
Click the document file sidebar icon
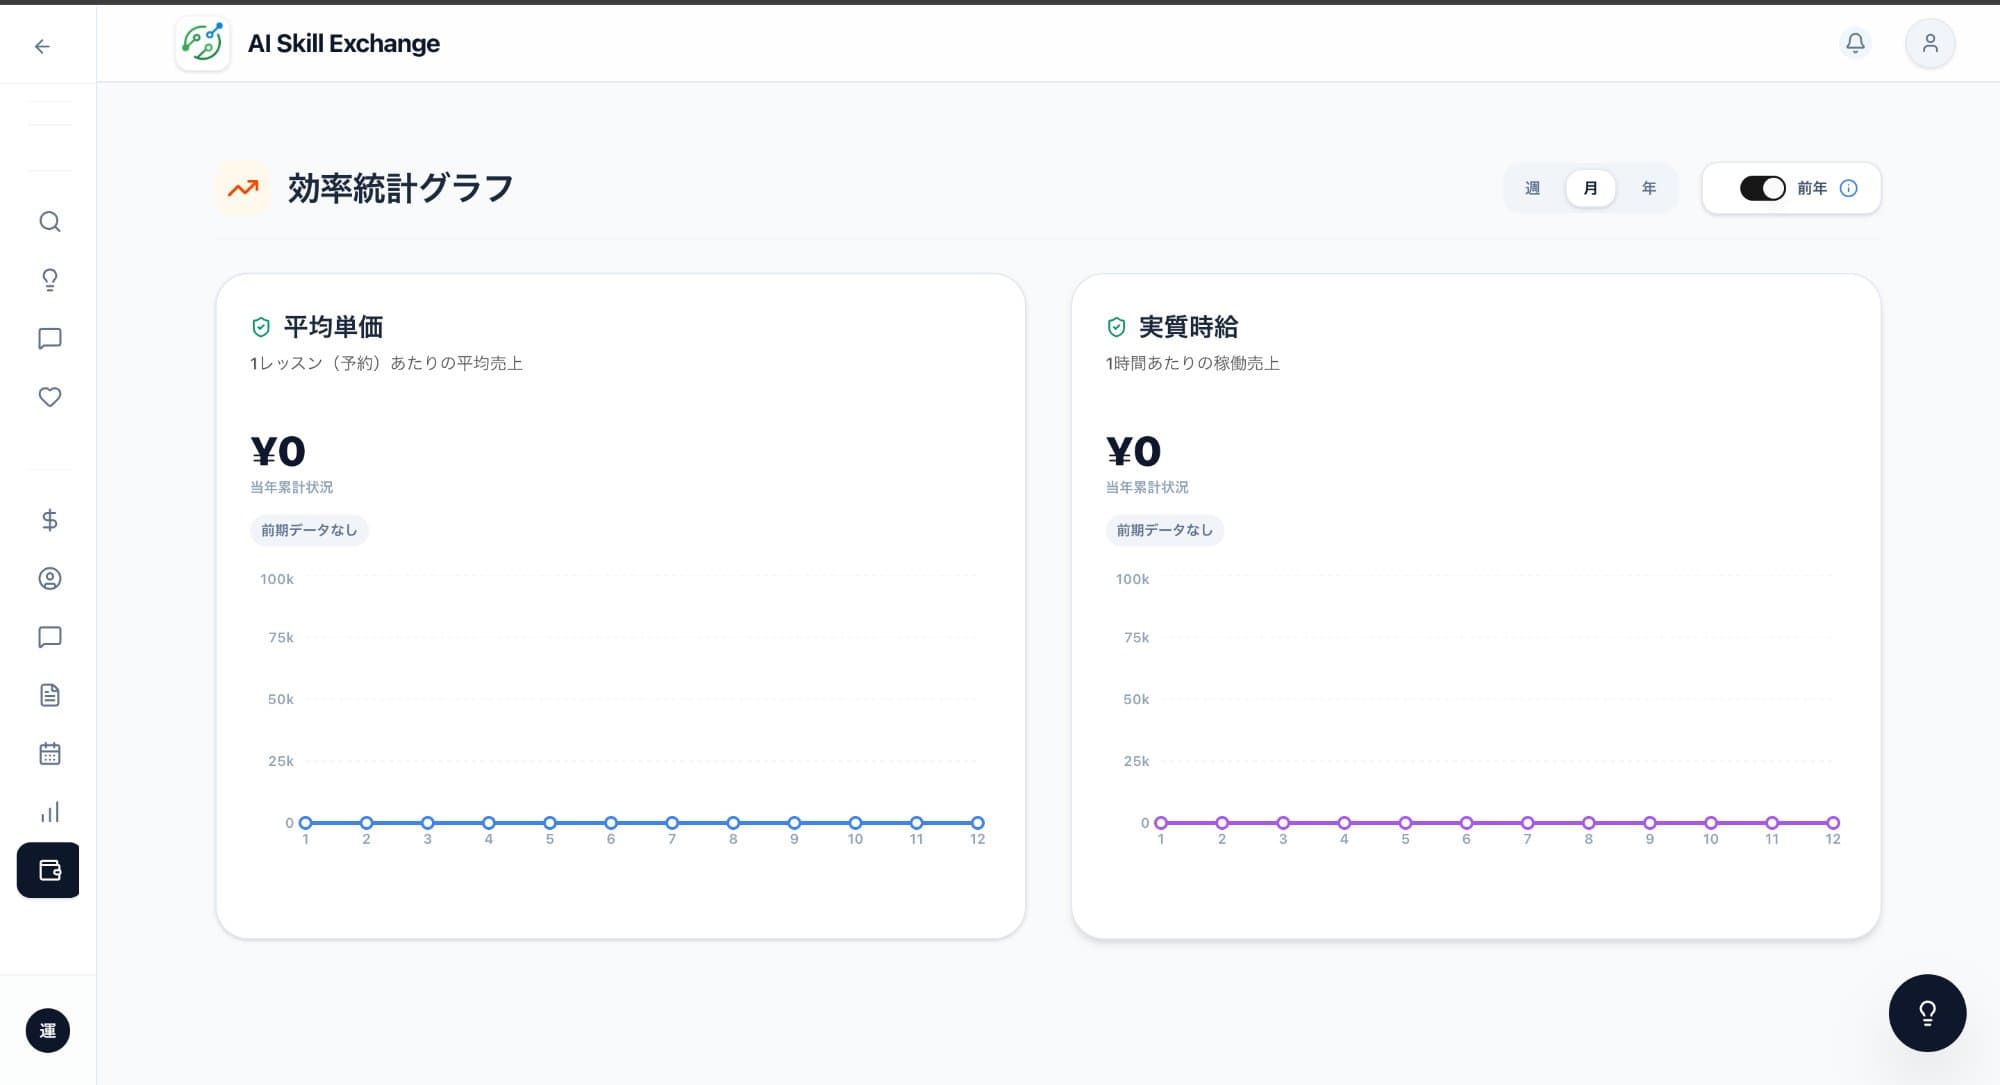click(49, 695)
